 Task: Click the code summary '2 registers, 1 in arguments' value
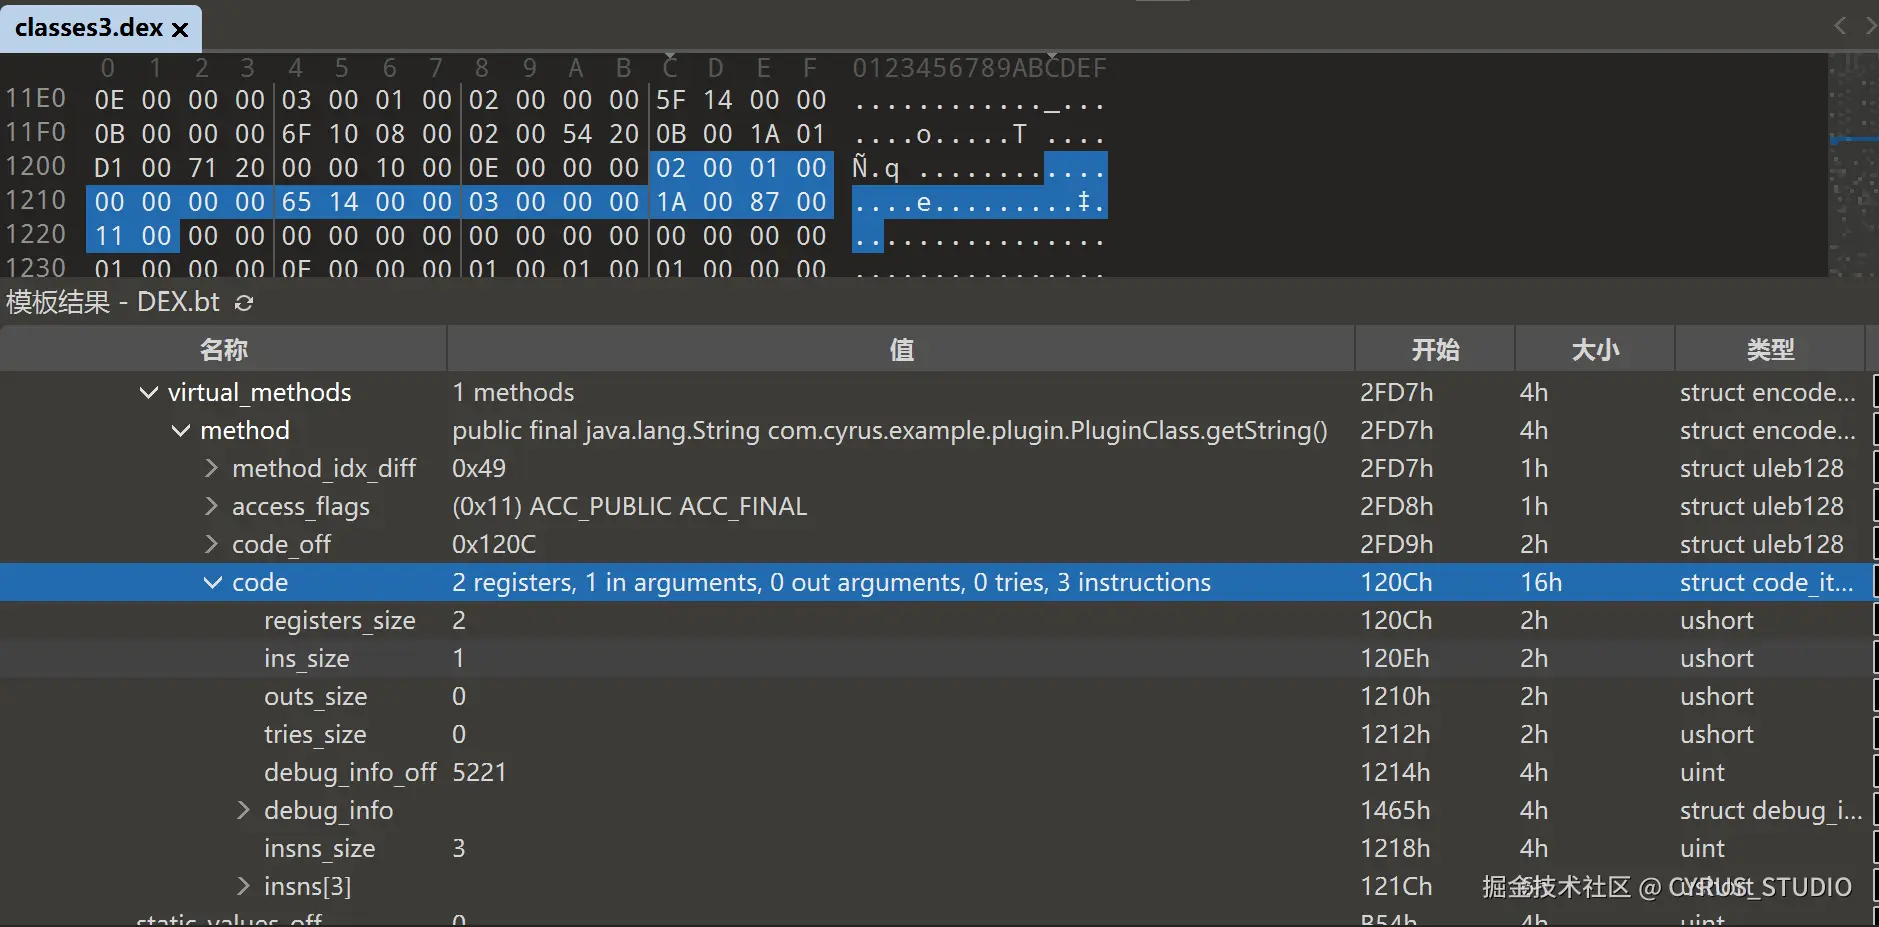(x=831, y=582)
